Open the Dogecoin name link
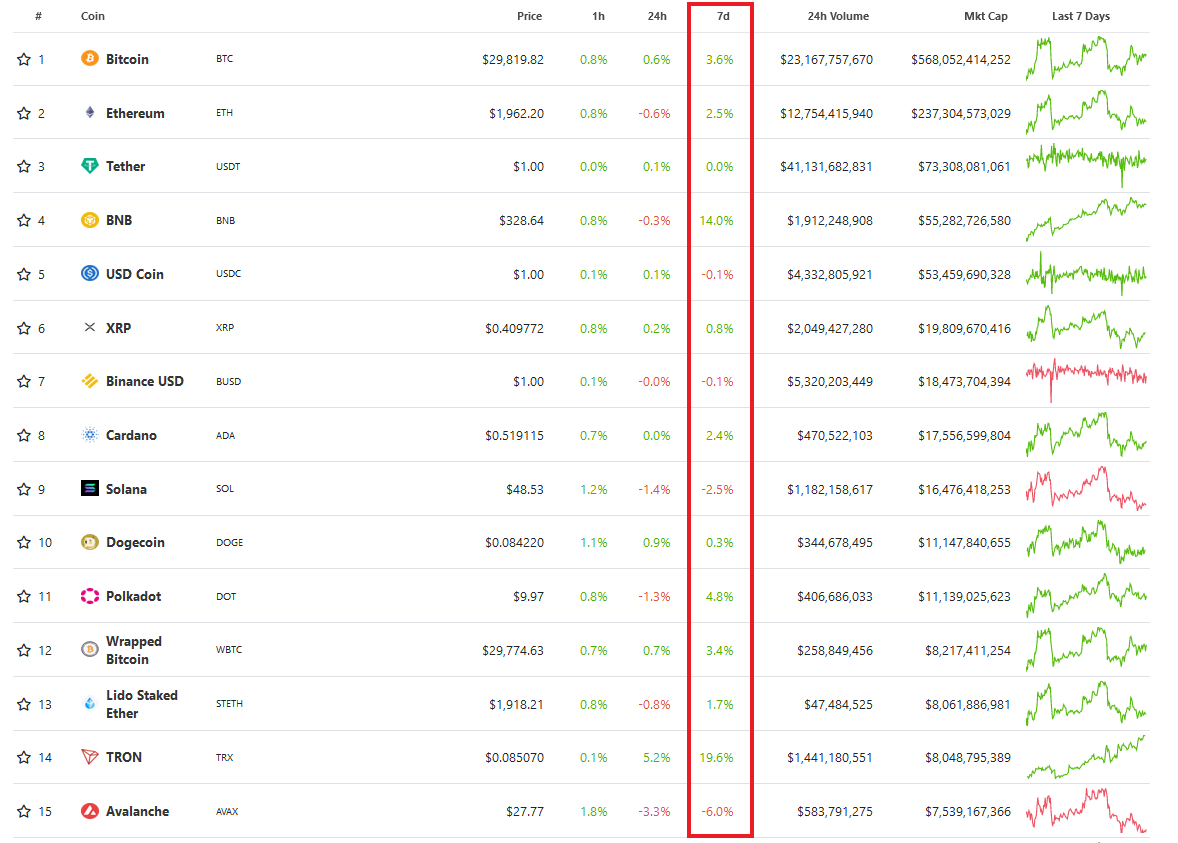1178x843 pixels. pos(135,542)
